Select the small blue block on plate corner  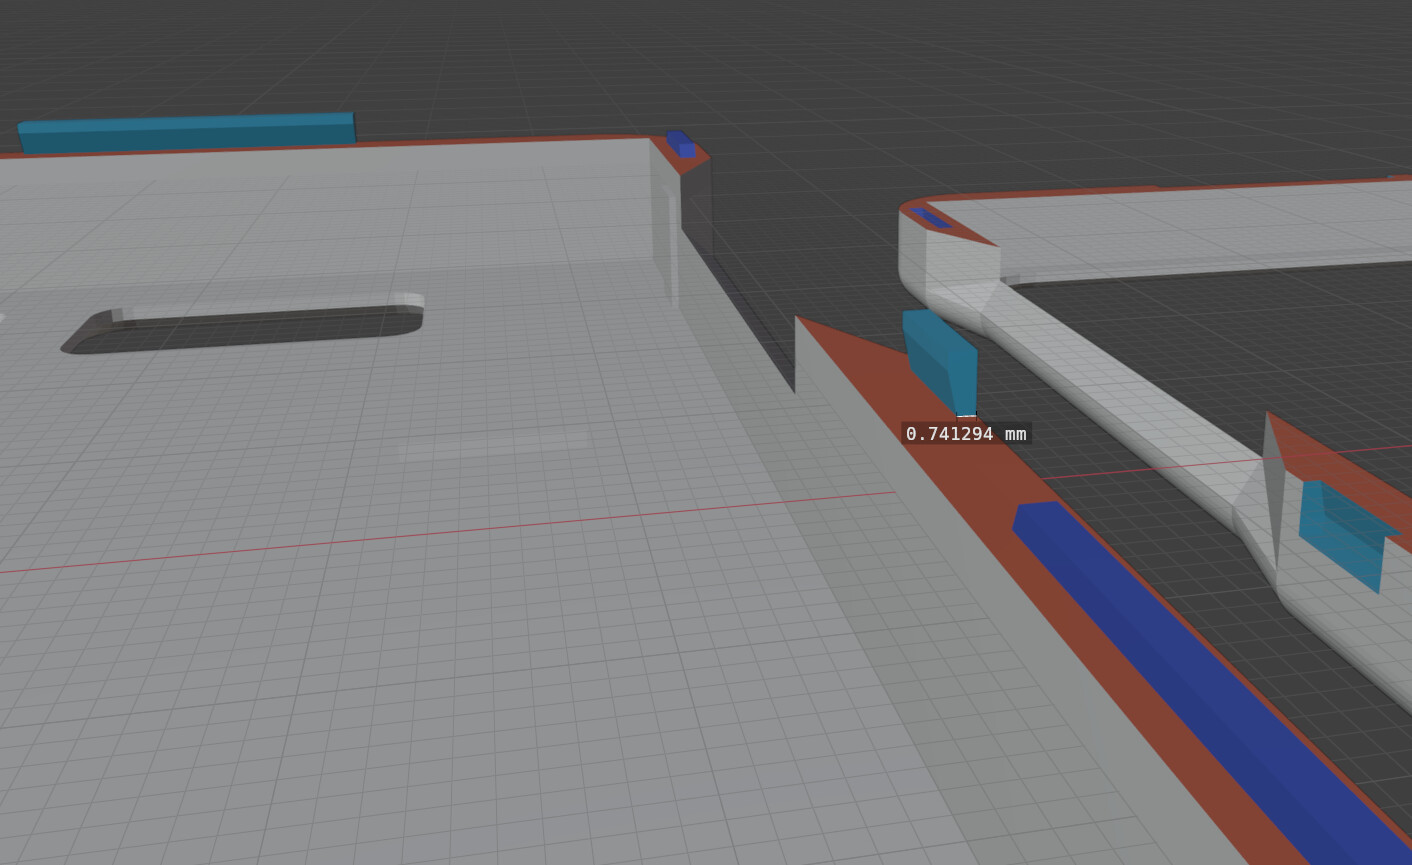(682, 143)
